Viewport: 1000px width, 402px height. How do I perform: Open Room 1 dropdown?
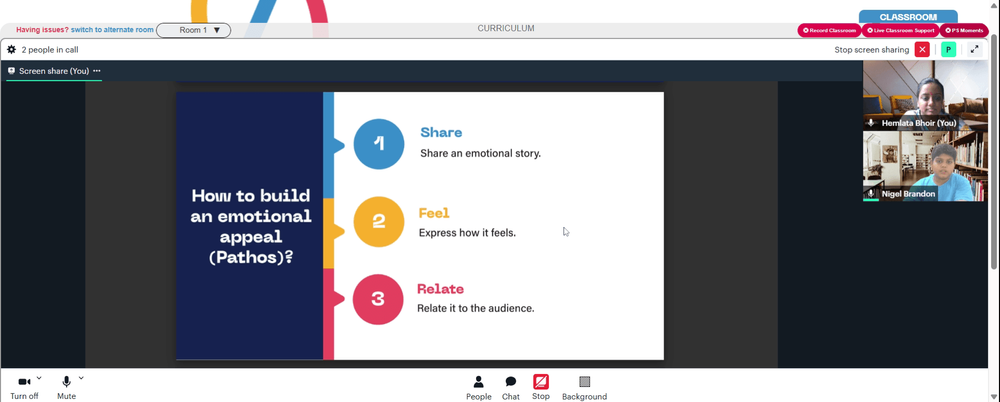point(194,30)
